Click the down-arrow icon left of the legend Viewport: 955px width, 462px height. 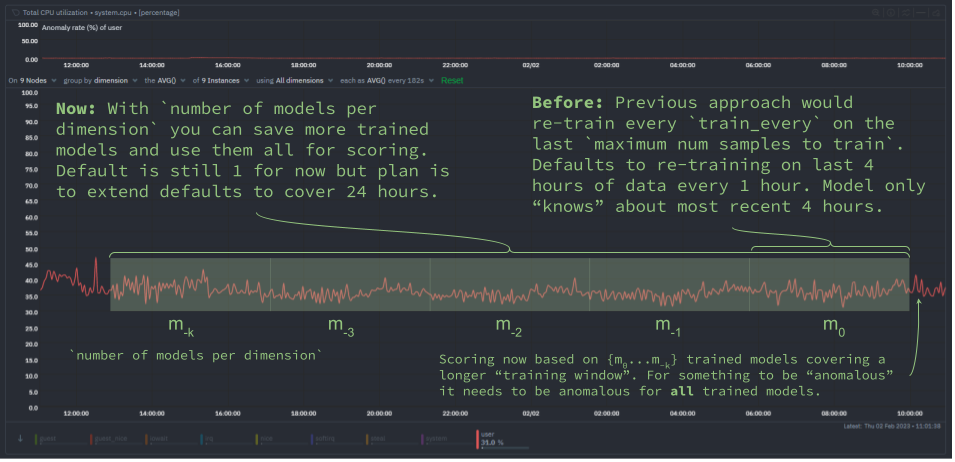click(20, 437)
